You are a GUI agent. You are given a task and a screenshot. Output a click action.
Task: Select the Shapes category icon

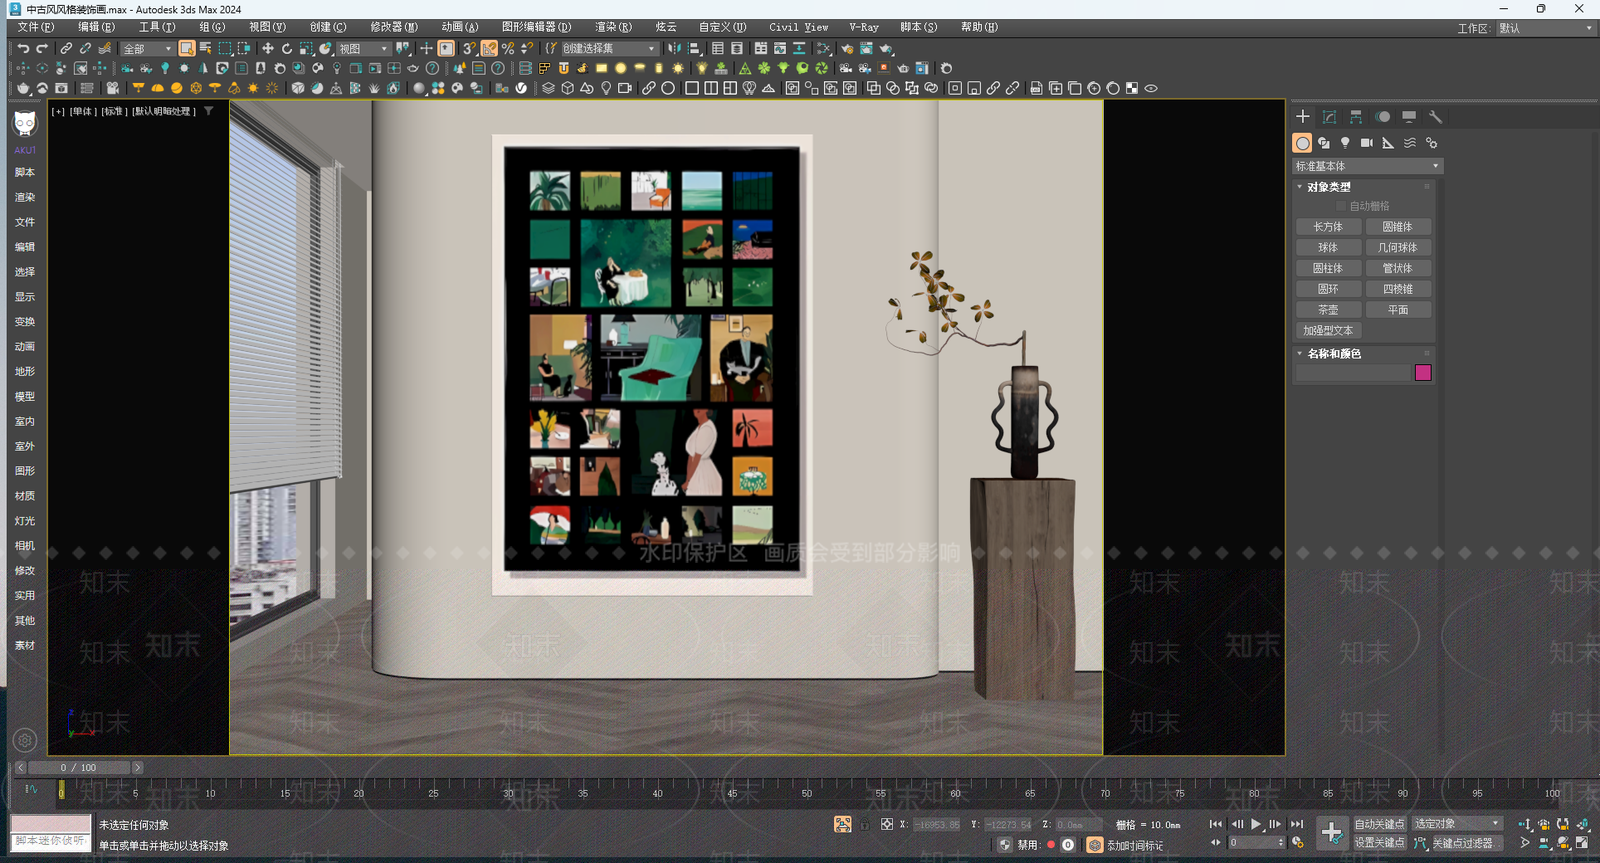click(x=1324, y=143)
